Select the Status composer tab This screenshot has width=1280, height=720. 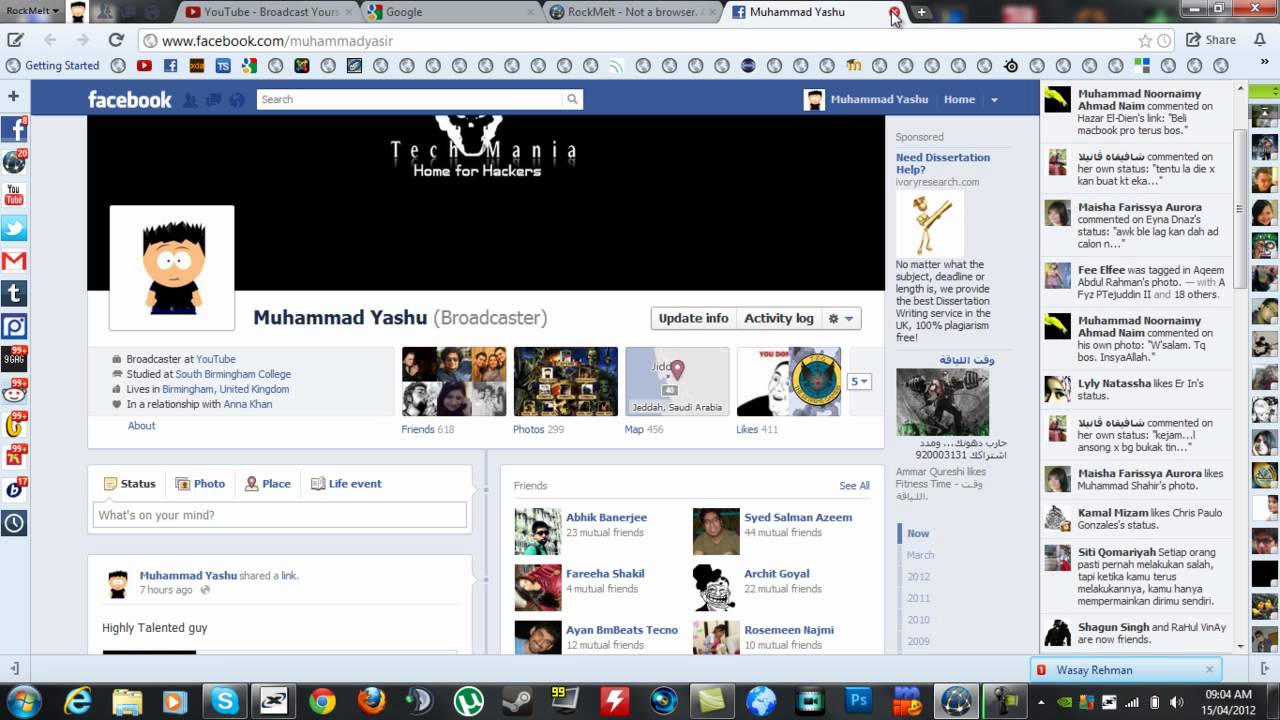coord(130,483)
